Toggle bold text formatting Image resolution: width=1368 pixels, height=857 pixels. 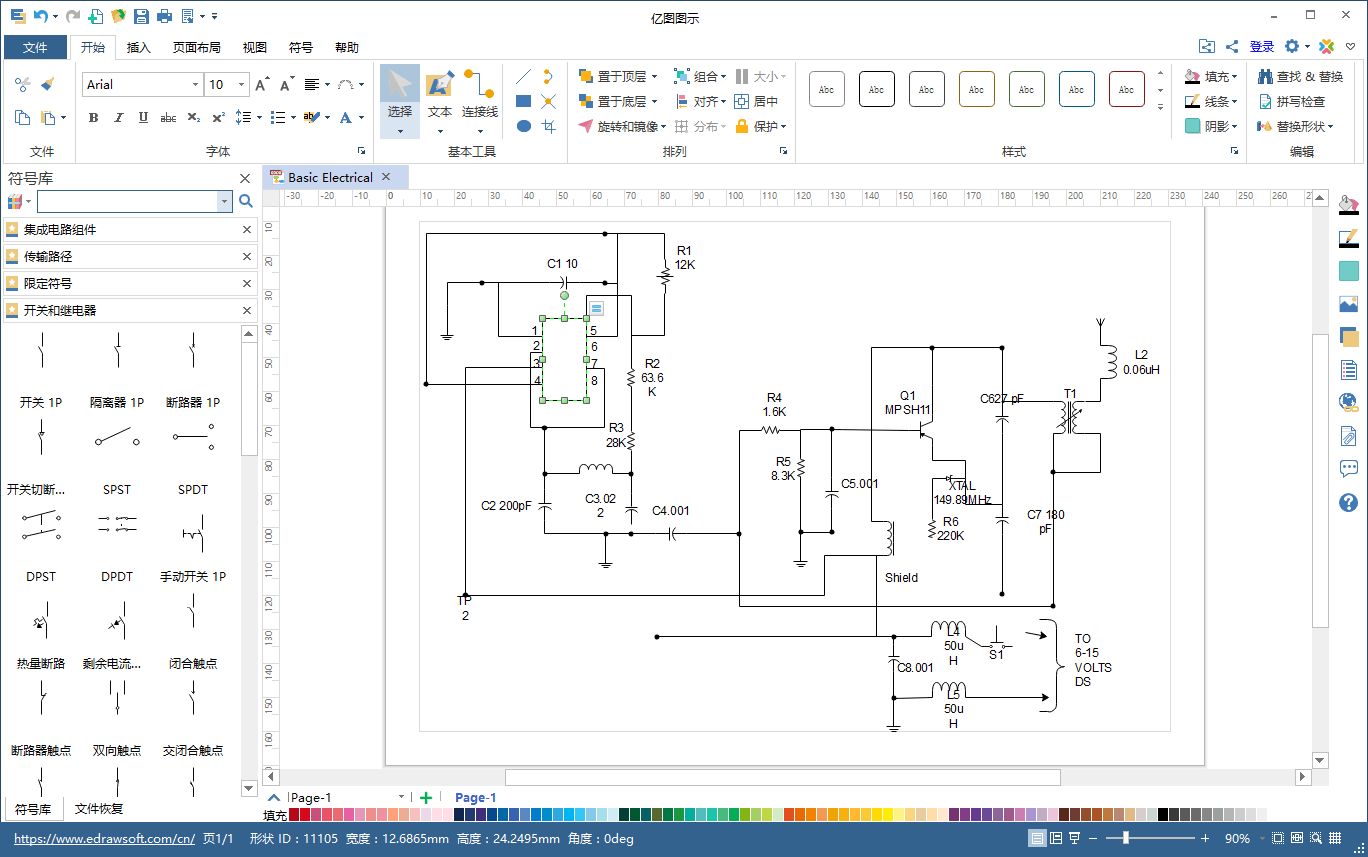pyautogui.click(x=93, y=118)
